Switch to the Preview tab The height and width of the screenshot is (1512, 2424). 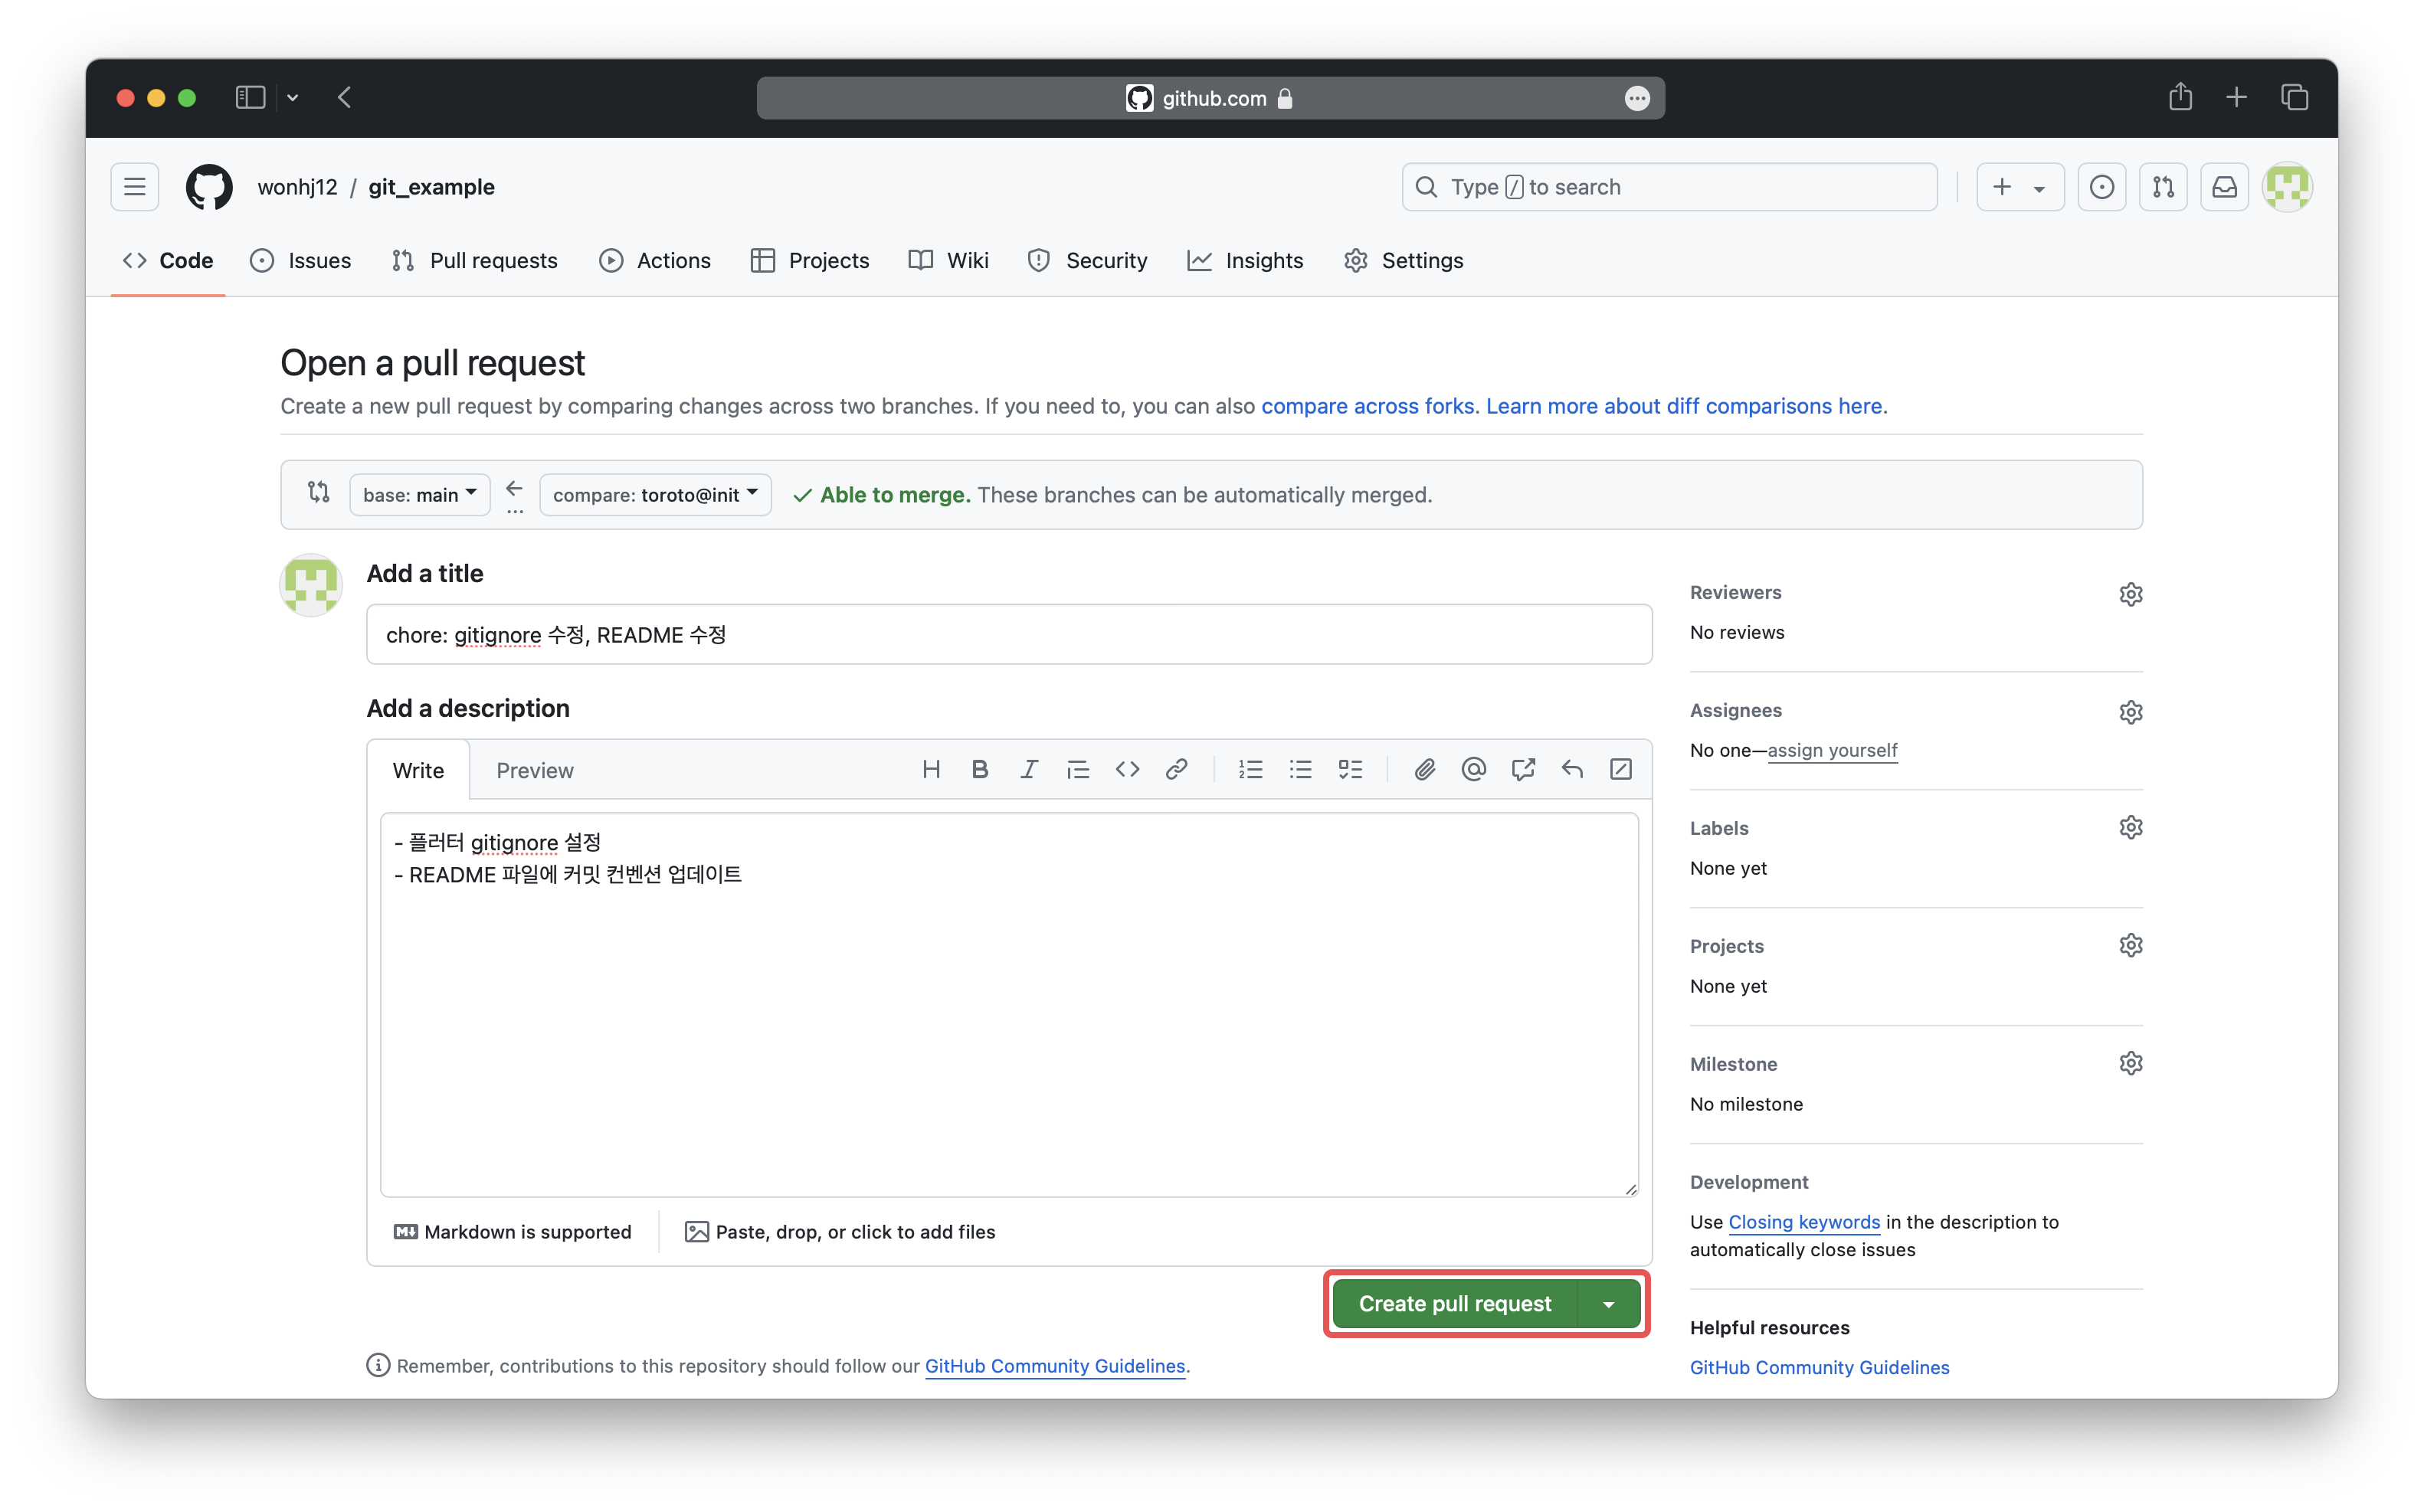pos(534,770)
